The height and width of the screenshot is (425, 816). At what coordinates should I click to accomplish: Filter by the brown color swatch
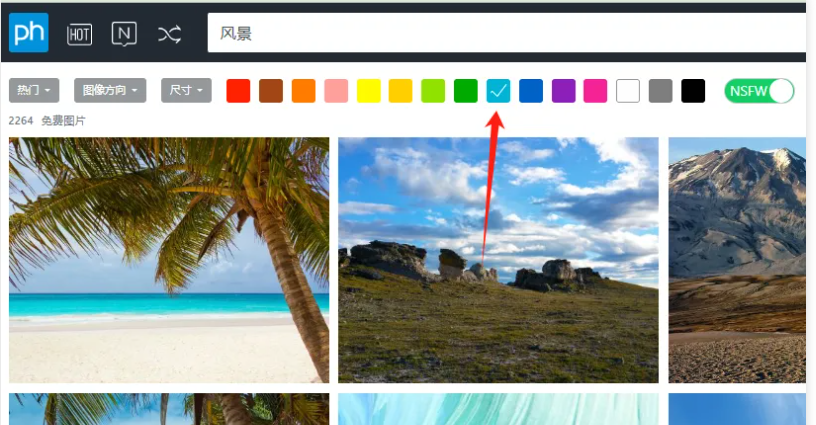271,91
